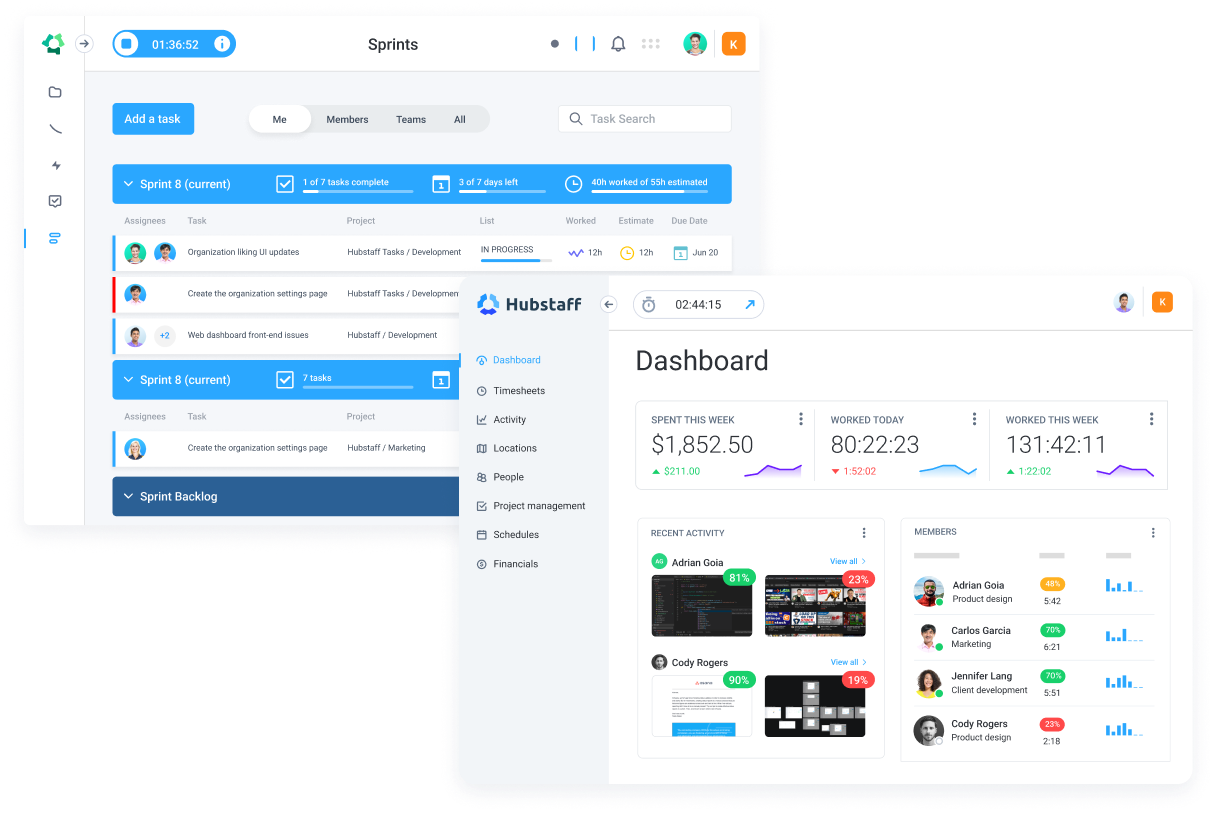The height and width of the screenshot is (813, 1215).
Task: Click the tasks complete progress bar in Sprint 8
Action: tap(356, 193)
